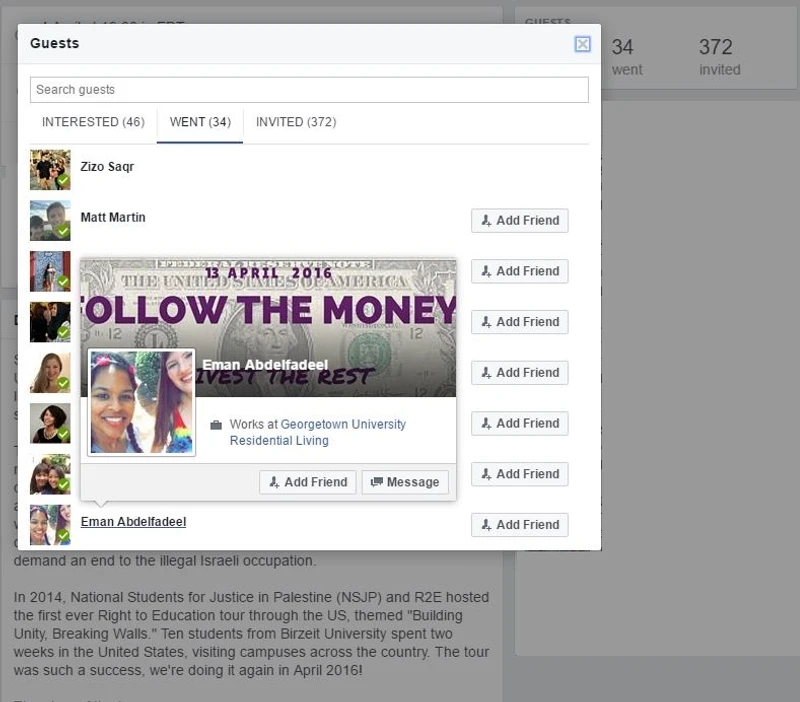Viewport: 800px width, 702px height.
Task: Open the INVITED (372) tab
Action: [296, 122]
